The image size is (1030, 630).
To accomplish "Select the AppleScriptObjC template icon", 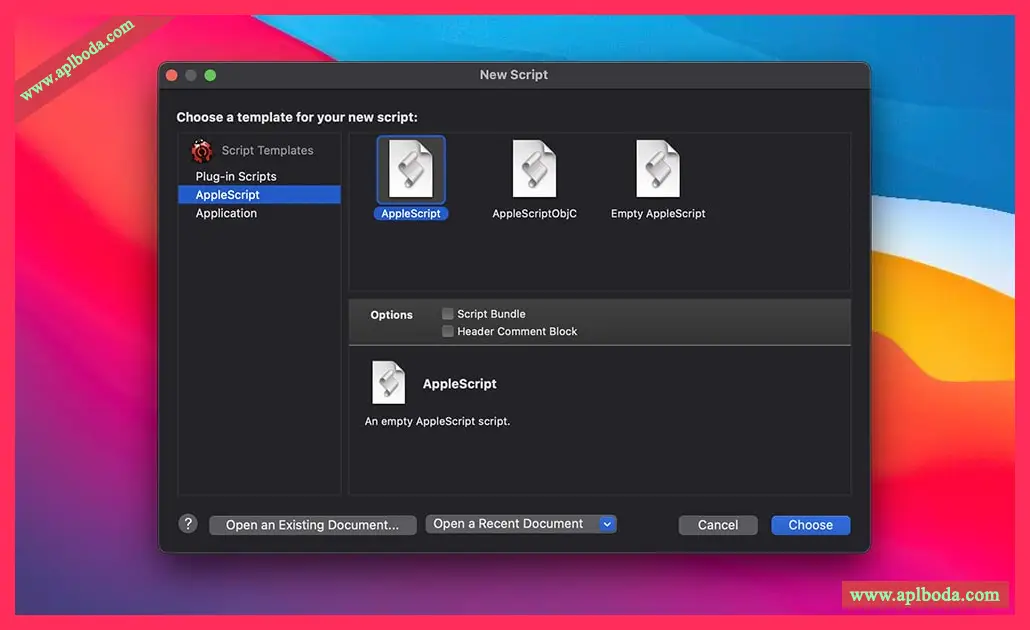I will tap(534, 169).
